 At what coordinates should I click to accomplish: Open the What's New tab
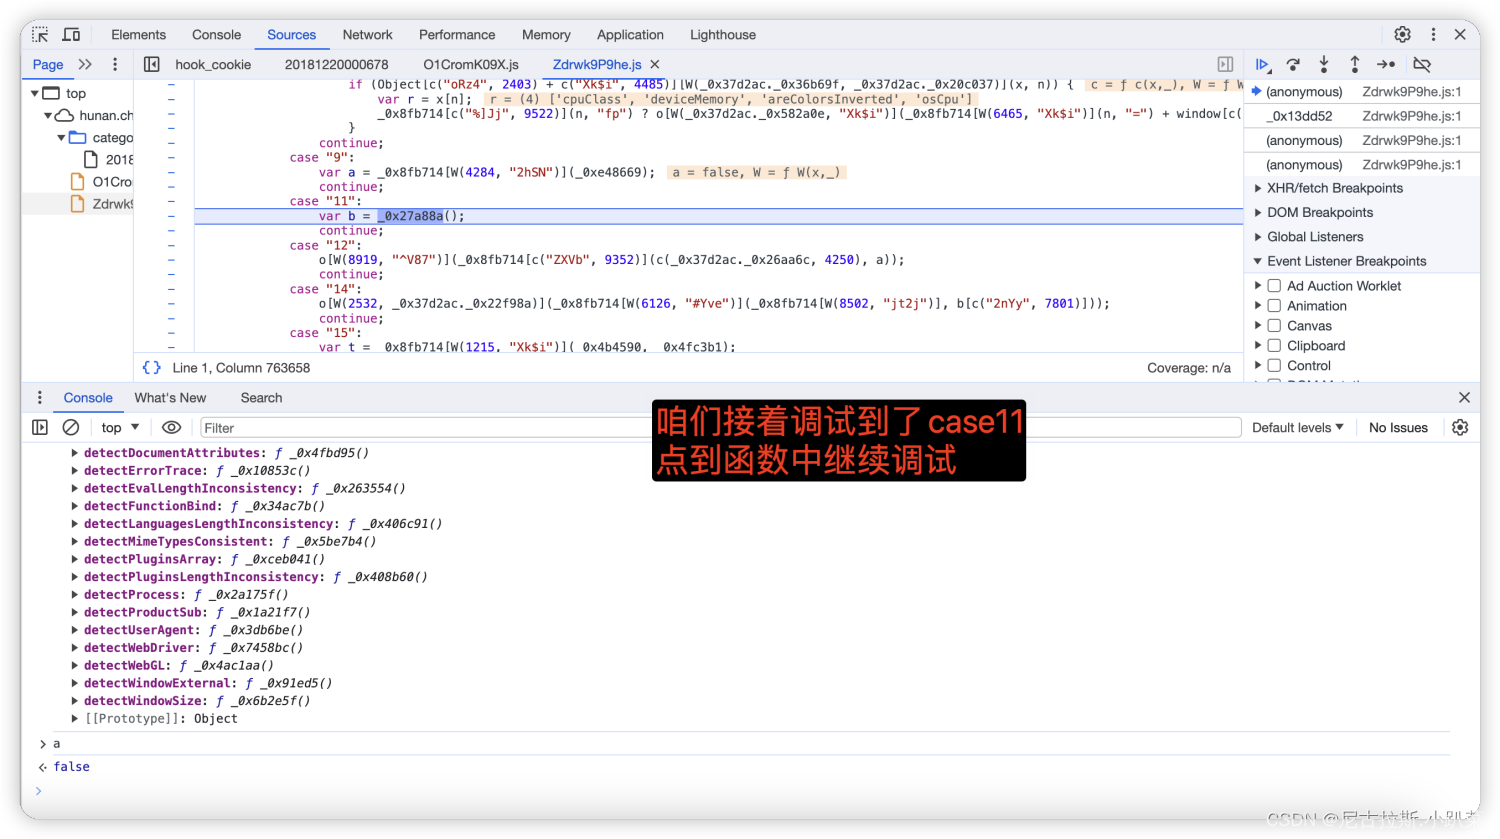point(170,397)
